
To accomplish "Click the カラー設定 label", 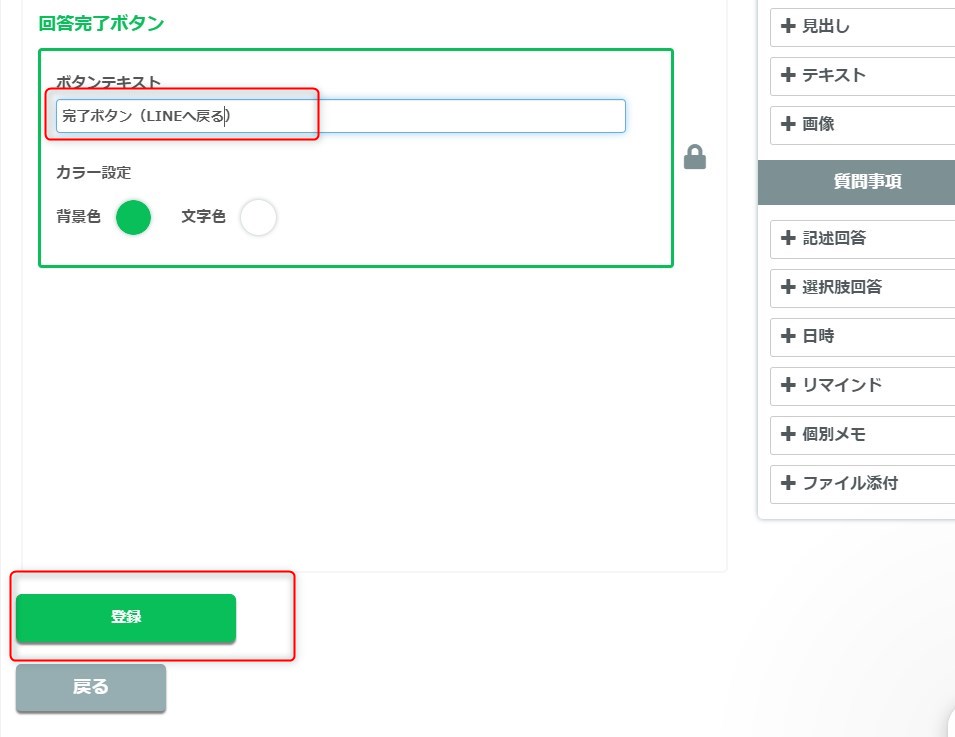I will pyautogui.click(x=93, y=172).
